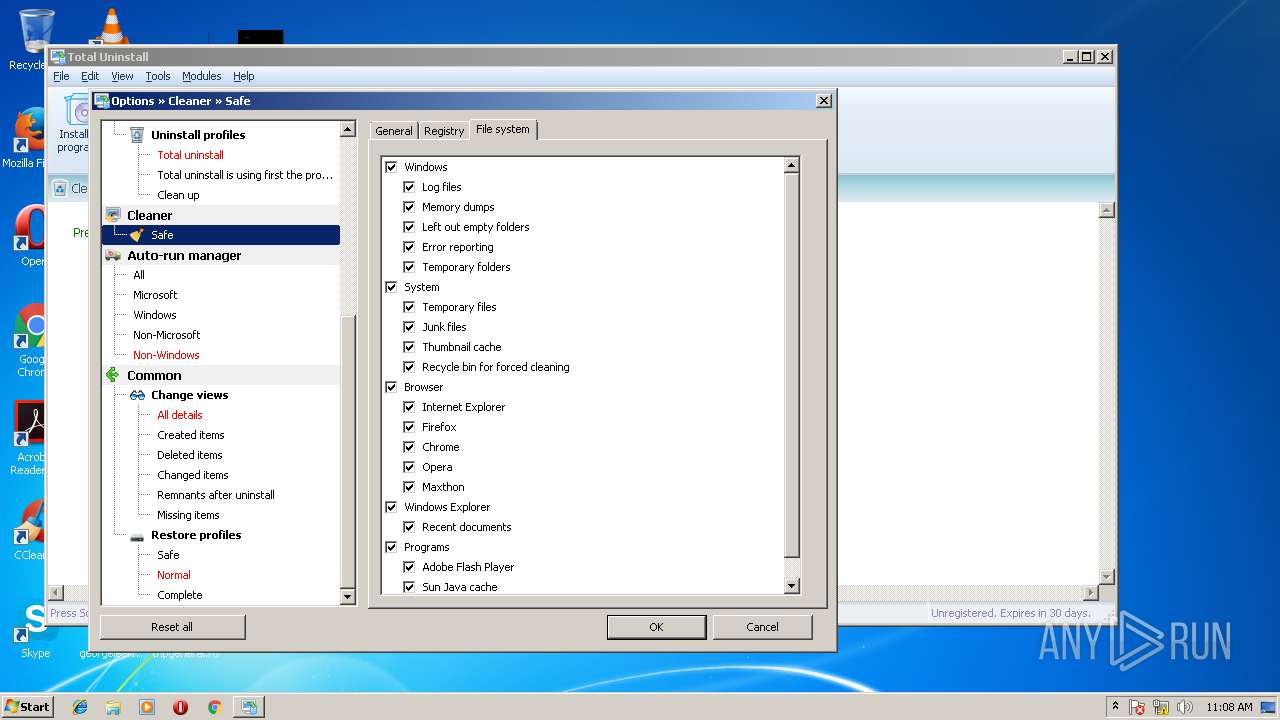This screenshot has height=720, width=1280.
Task: Toggle the Memory dumps checkbox
Action: [x=409, y=207]
